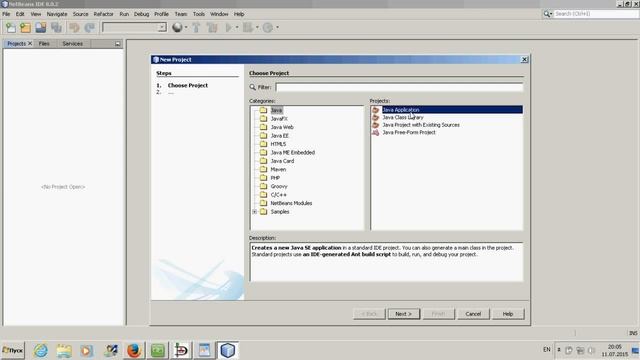Select Java Class Library project type

click(402, 117)
